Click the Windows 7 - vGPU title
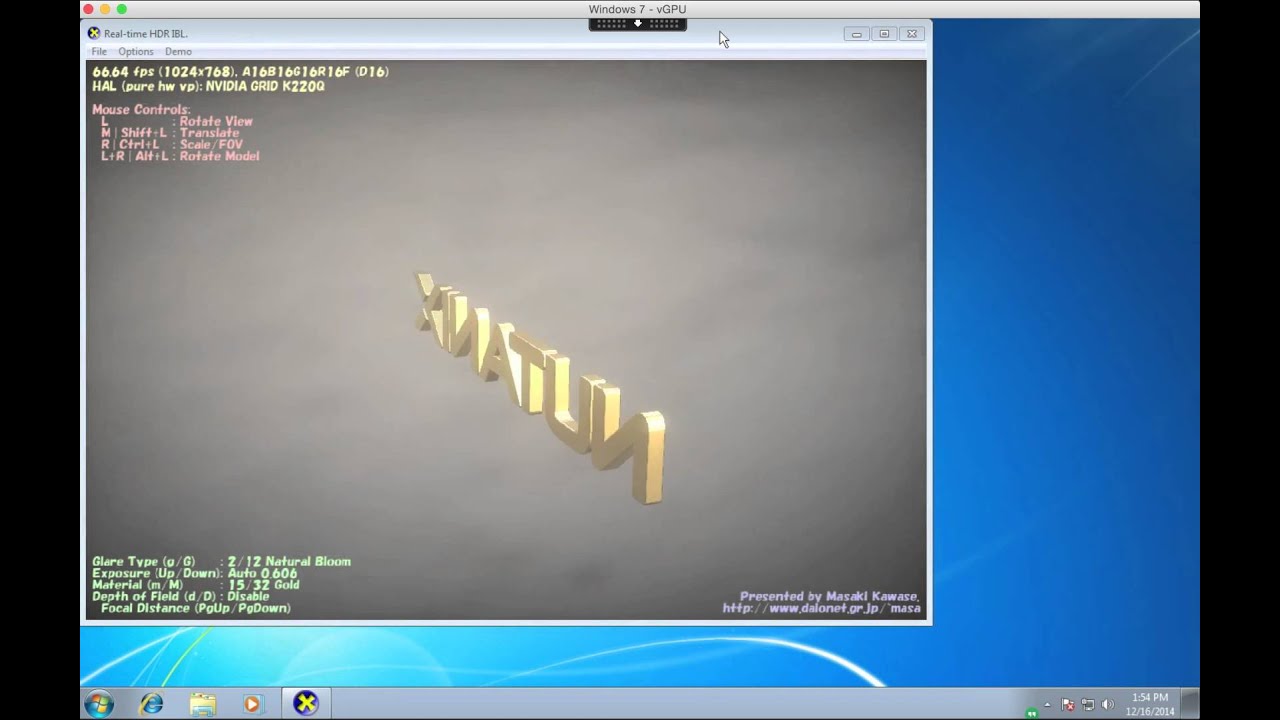This screenshot has height=720, width=1280. (x=638, y=9)
